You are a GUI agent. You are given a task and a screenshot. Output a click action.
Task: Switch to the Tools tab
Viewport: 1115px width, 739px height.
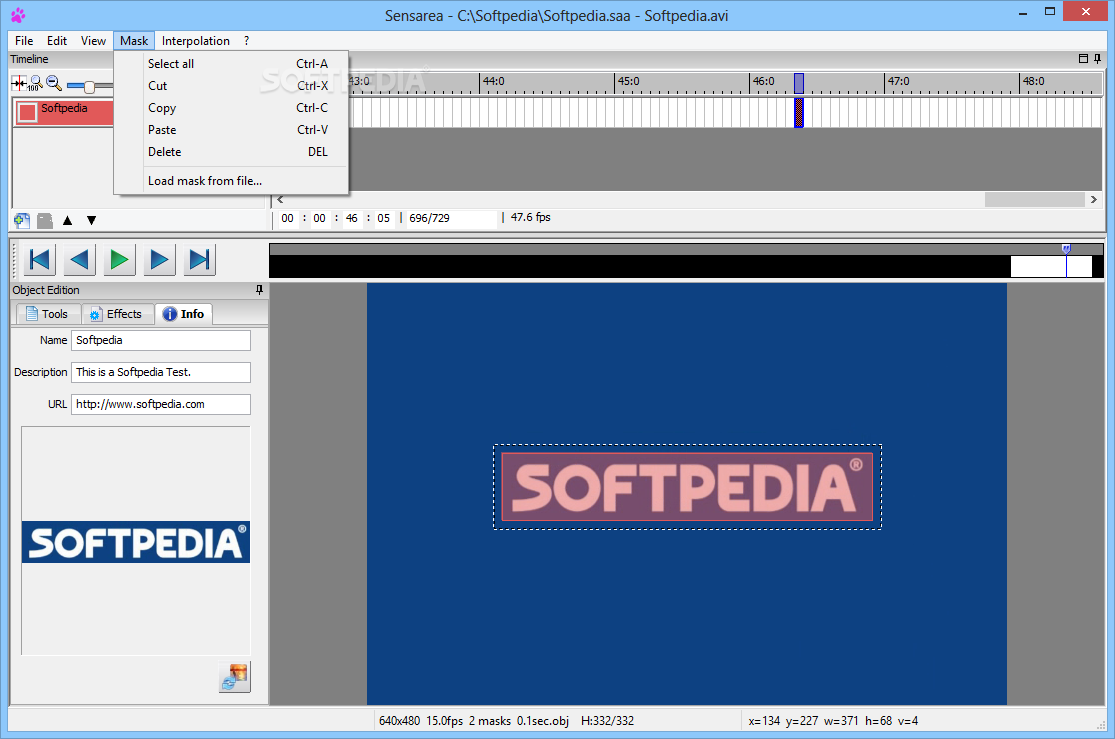tap(47, 314)
